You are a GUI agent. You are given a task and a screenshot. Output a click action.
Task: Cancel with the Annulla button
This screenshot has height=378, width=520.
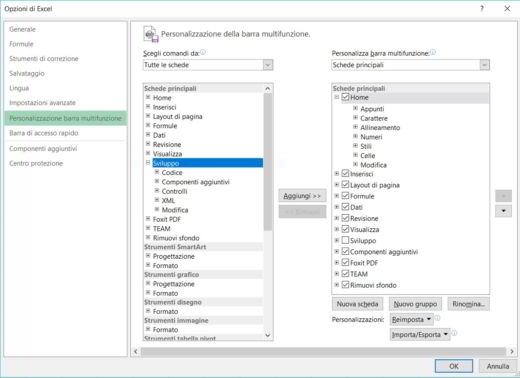click(x=498, y=366)
